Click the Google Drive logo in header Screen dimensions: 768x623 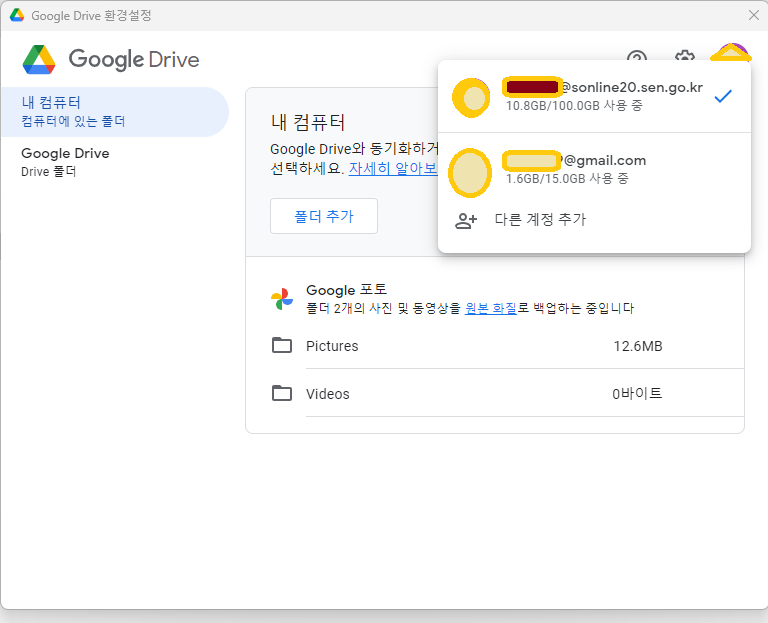pos(111,59)
